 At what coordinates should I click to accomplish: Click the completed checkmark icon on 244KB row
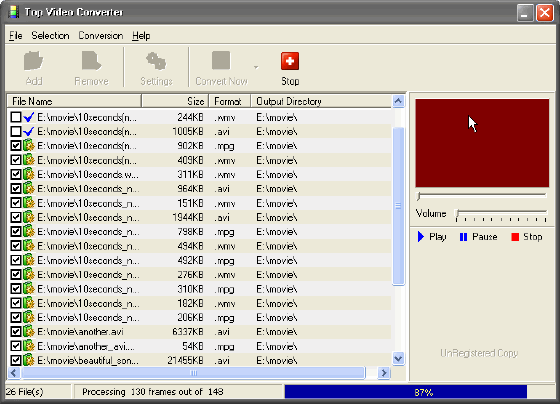pos(29,117)
